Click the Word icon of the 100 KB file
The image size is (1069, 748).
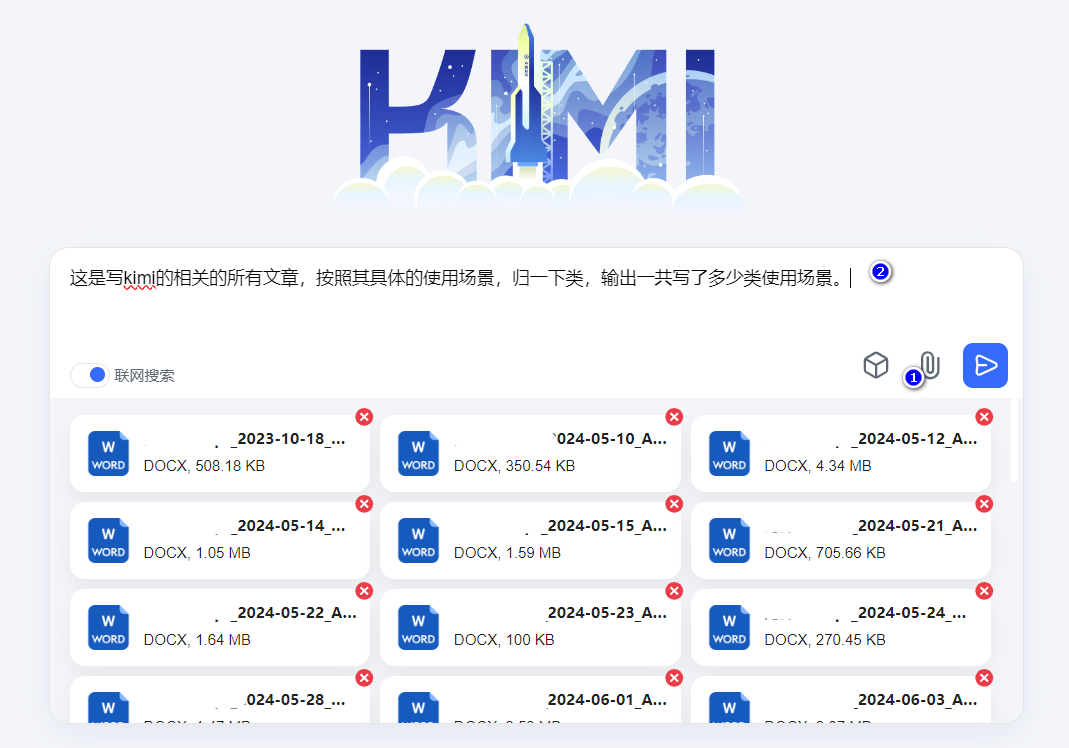[x=419, y=627]
